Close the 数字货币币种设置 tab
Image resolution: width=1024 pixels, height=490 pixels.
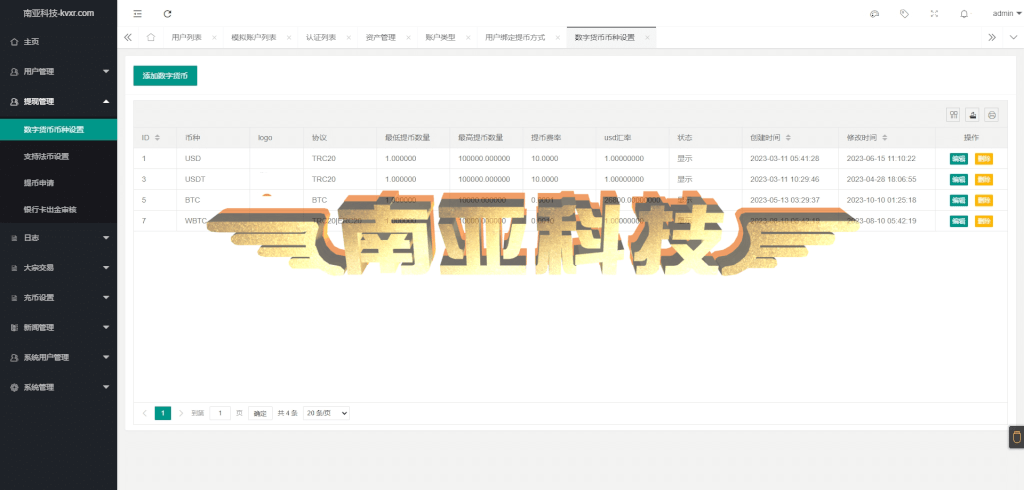[x=647, y=38]
